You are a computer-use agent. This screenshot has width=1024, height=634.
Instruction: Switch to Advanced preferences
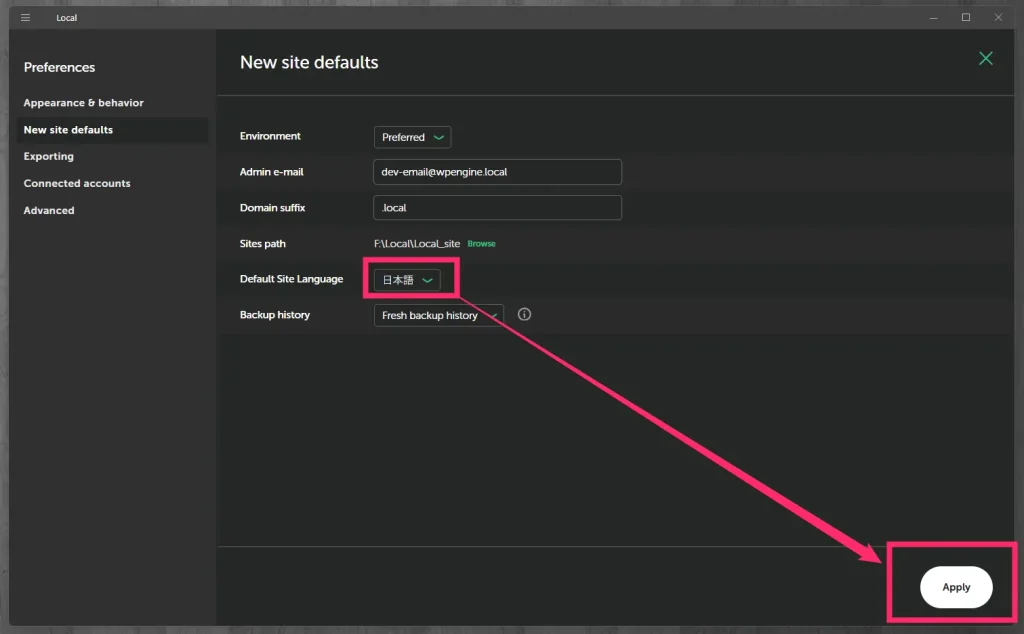49,210
